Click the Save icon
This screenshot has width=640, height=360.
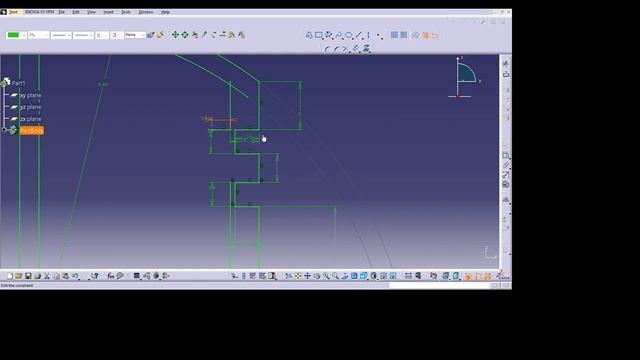point(28,276)
